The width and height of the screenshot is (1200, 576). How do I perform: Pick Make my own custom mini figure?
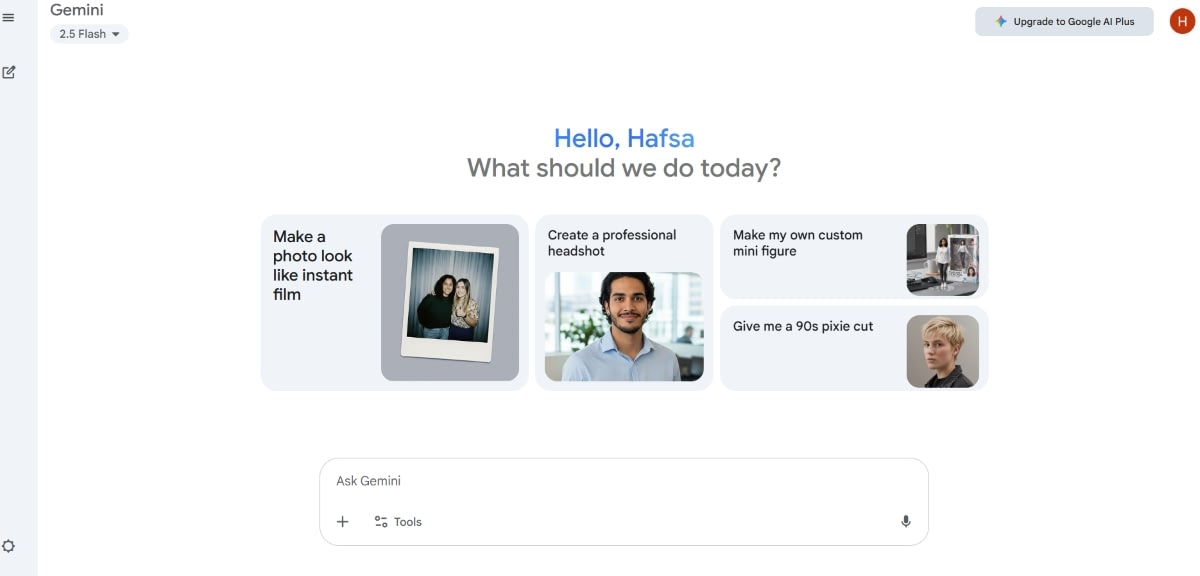tap(797, 243)
